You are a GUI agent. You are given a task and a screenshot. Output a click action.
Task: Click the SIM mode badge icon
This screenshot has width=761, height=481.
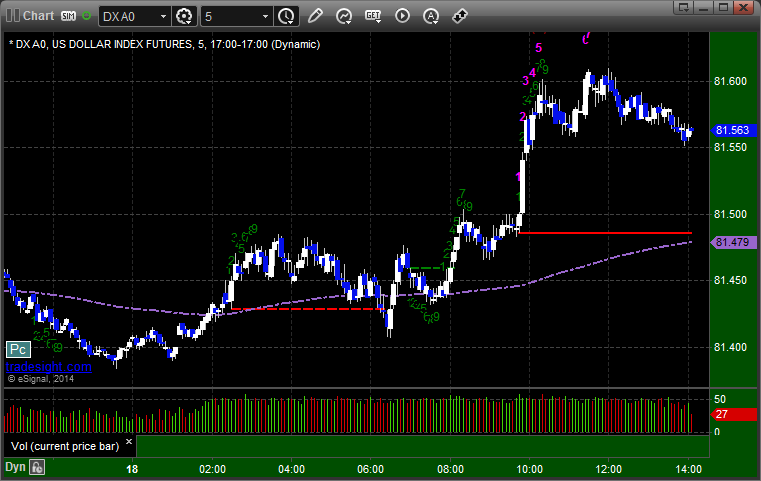(68, 16)
